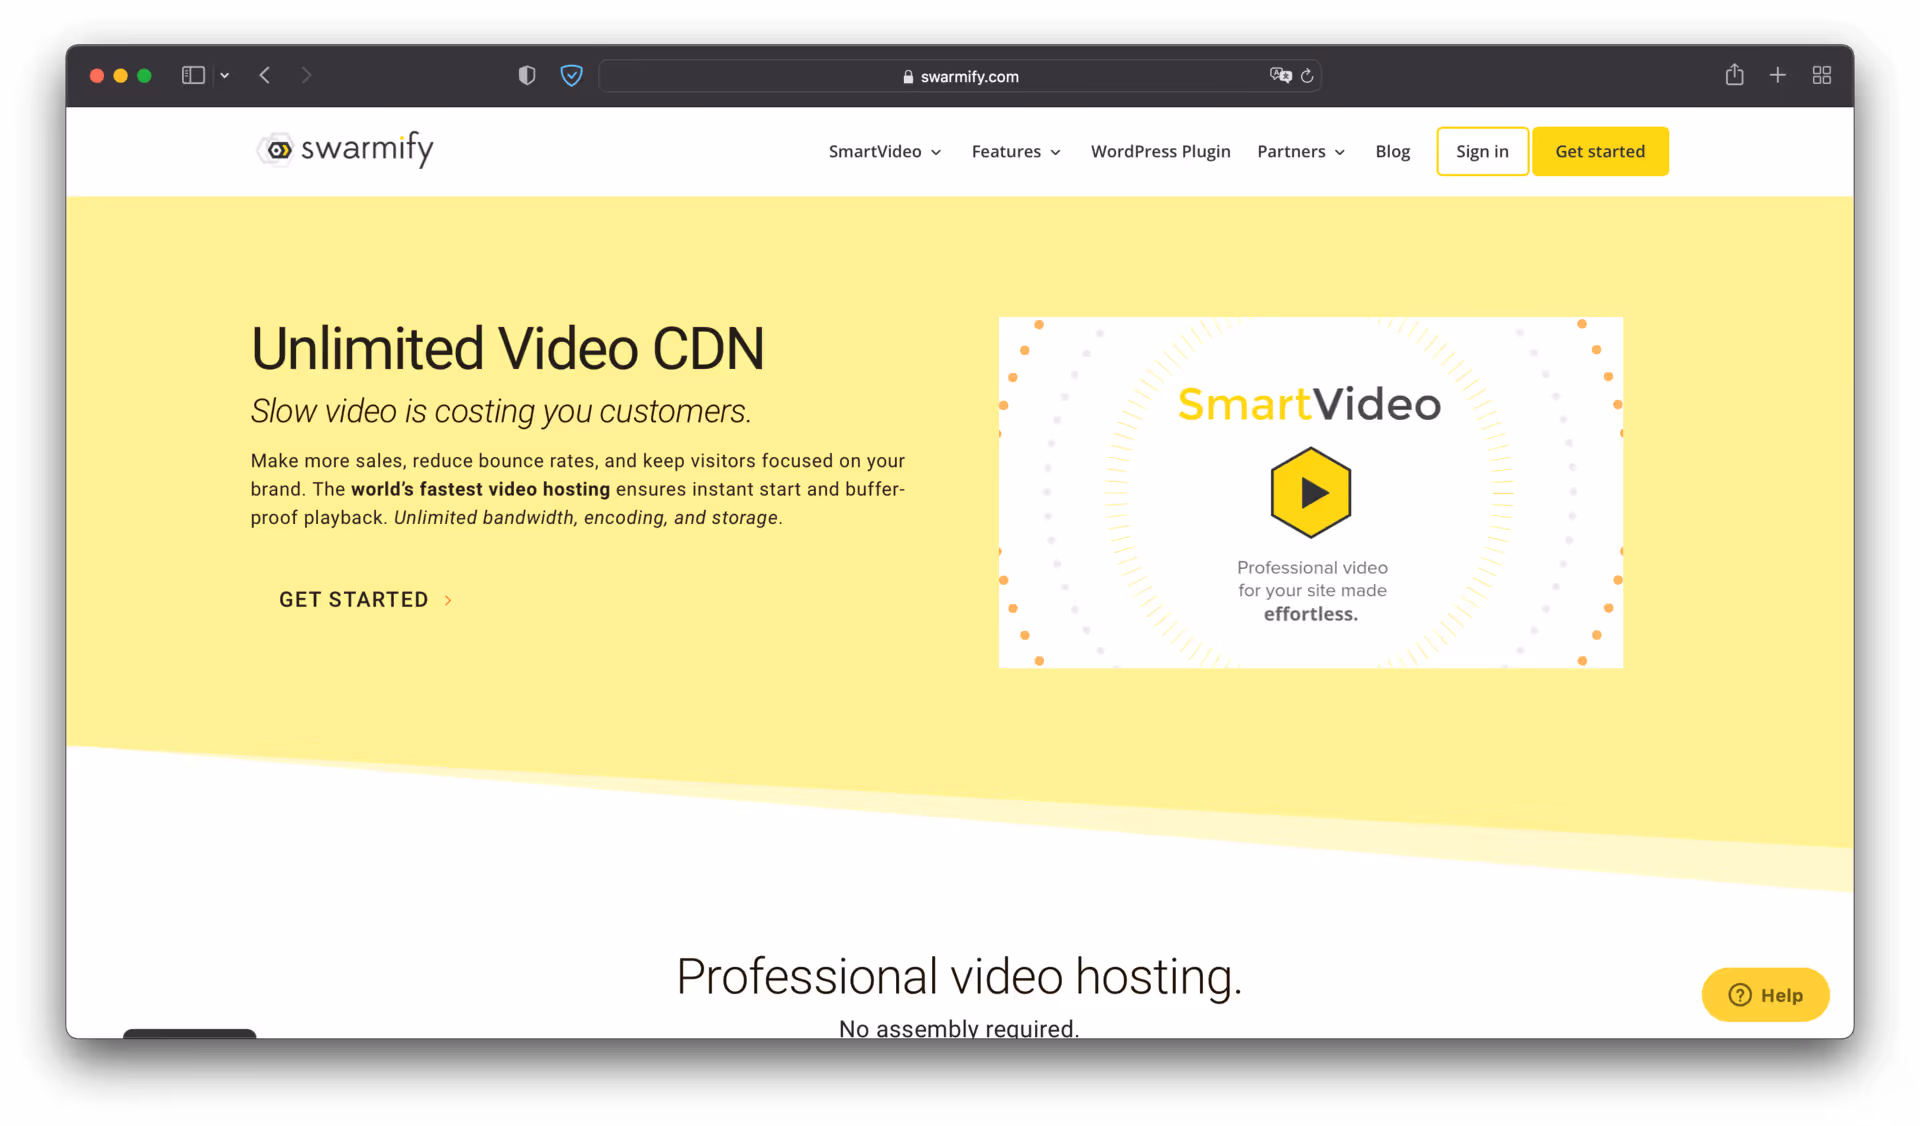Open a new tab with plus icon
This screenshot has width=1920, height=1126.
[x=1777, y=75]
